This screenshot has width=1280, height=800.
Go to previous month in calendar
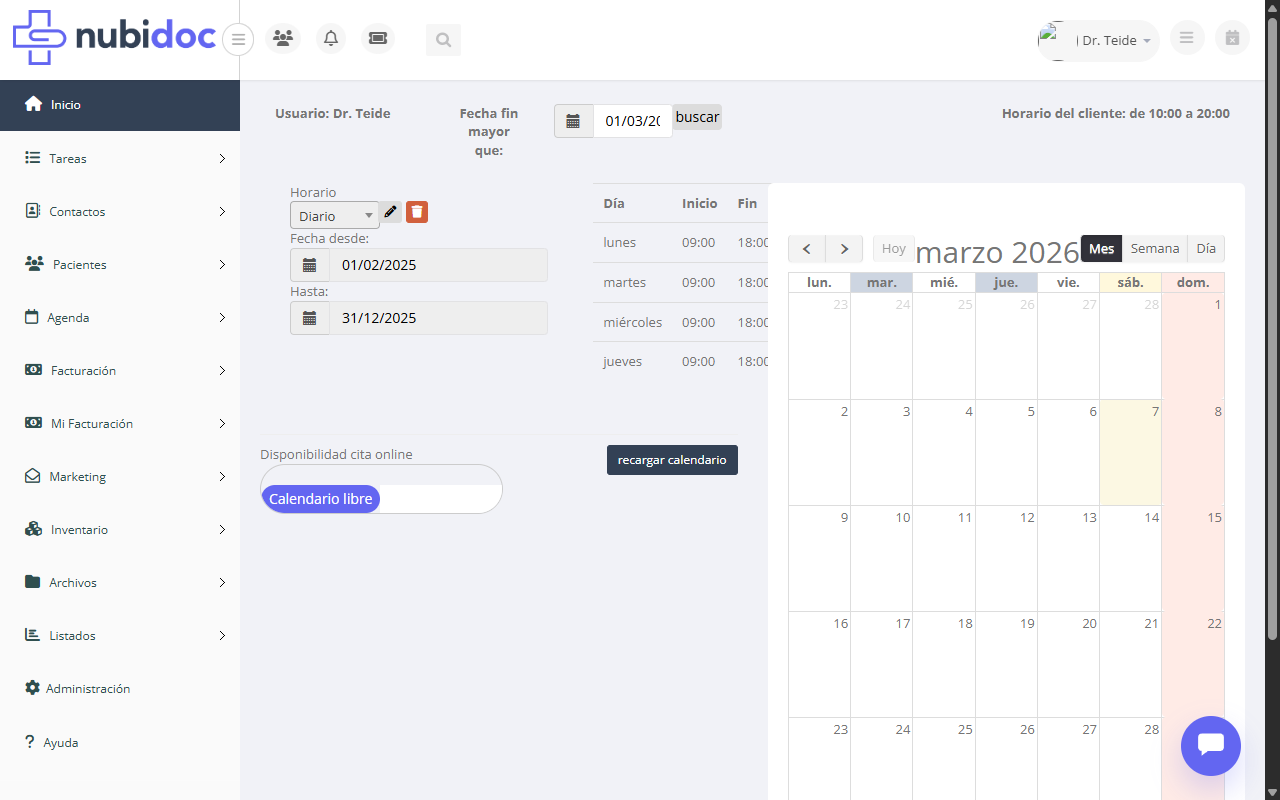[807, 249]
